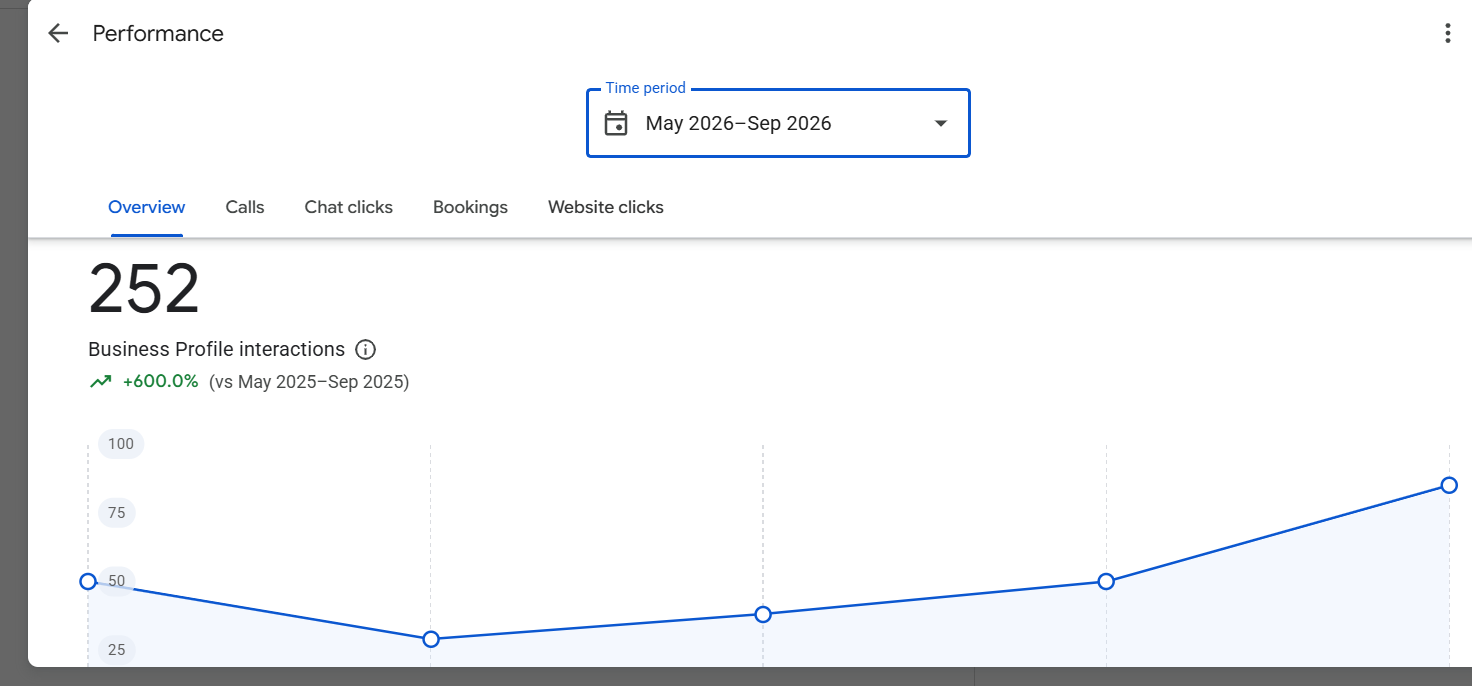Switch to the Calls tab
Viewport: 1472px width, 686px height.
click(x=245, y=207)
